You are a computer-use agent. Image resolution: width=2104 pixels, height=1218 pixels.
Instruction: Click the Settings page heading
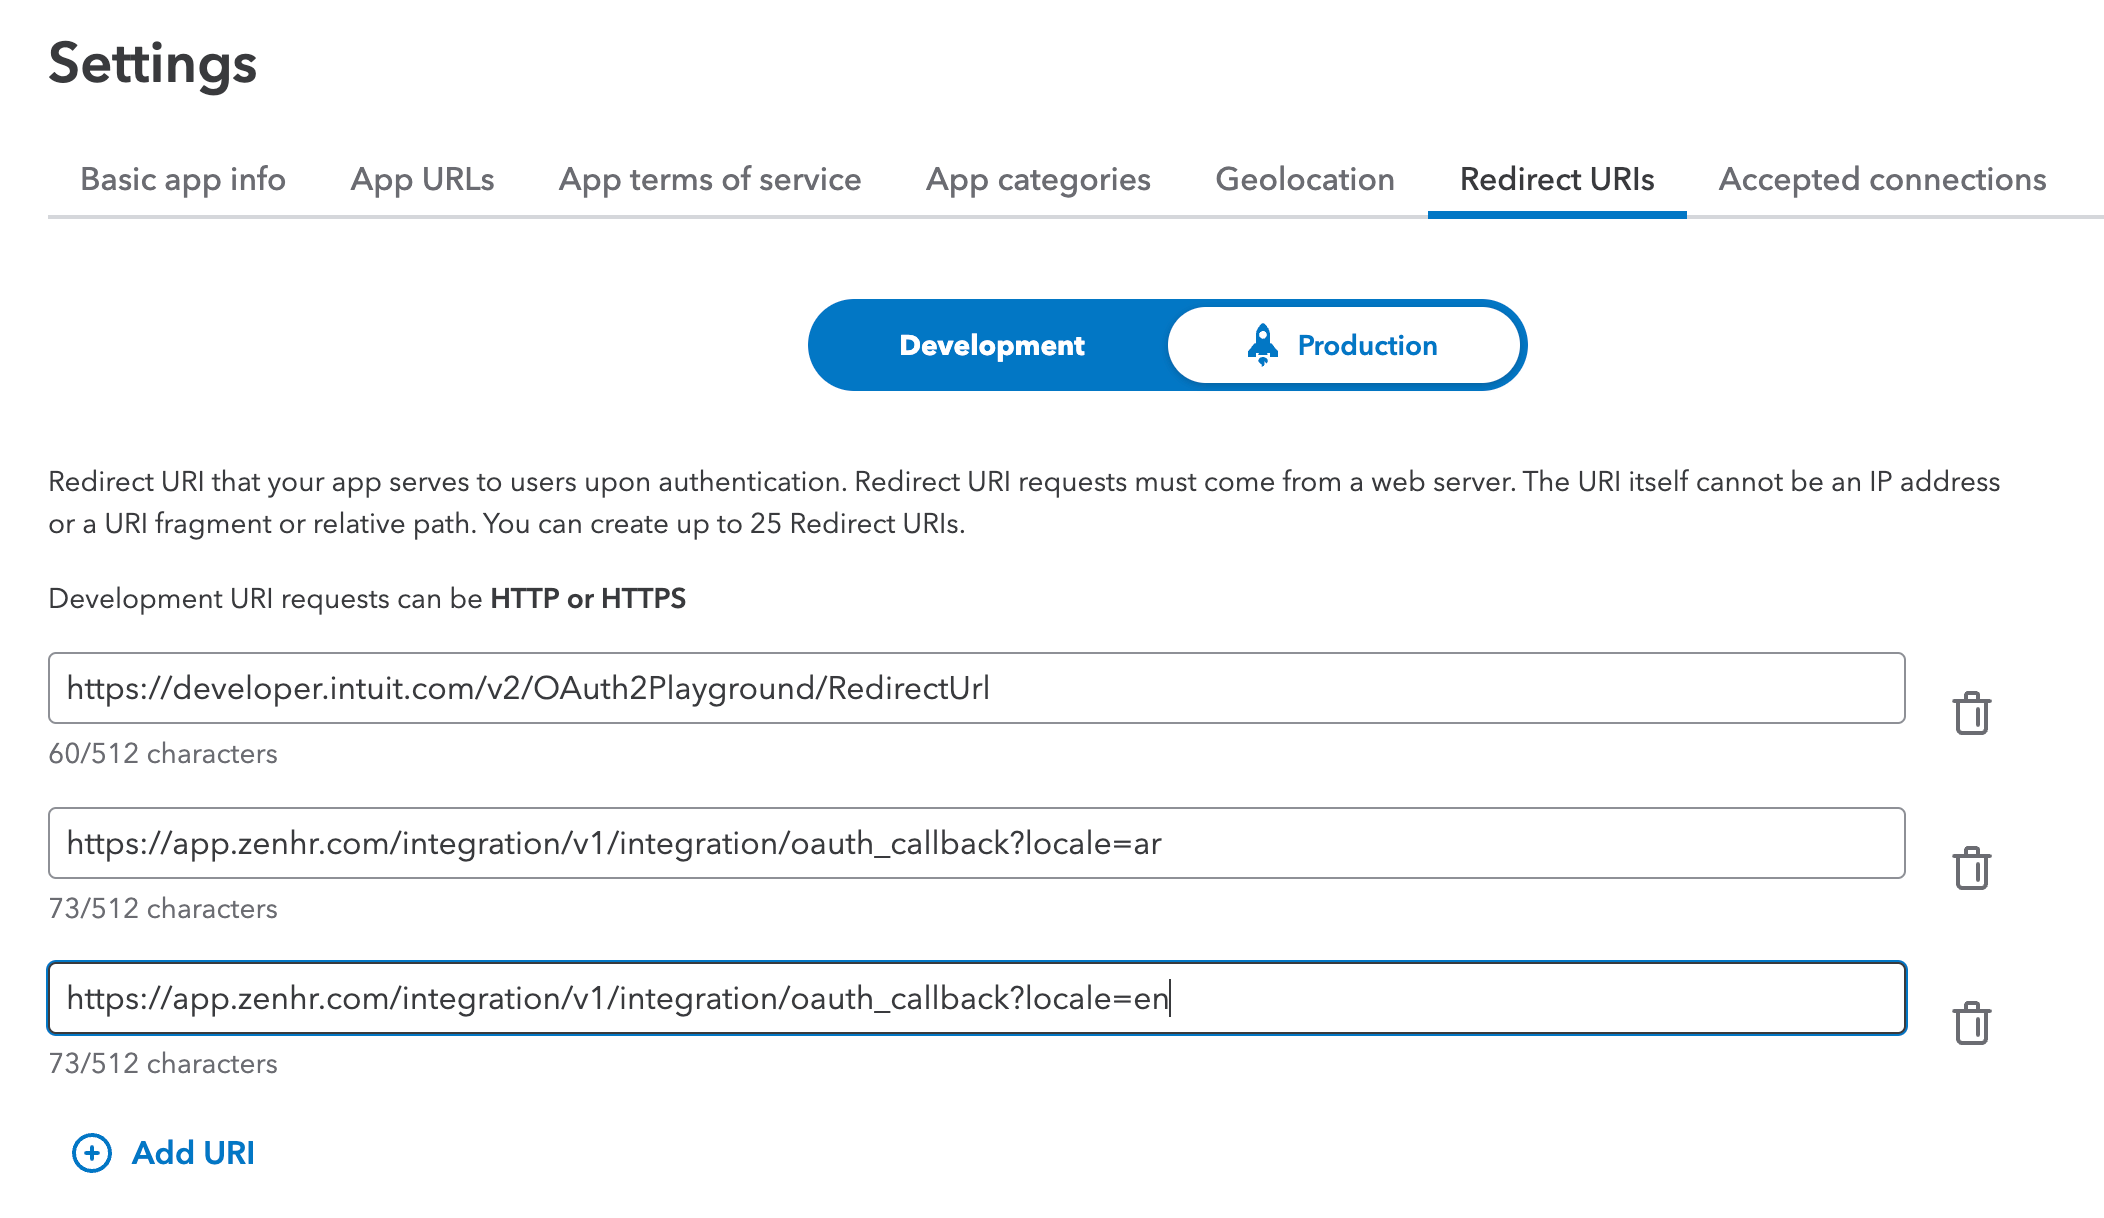click(x=153, y=63)
